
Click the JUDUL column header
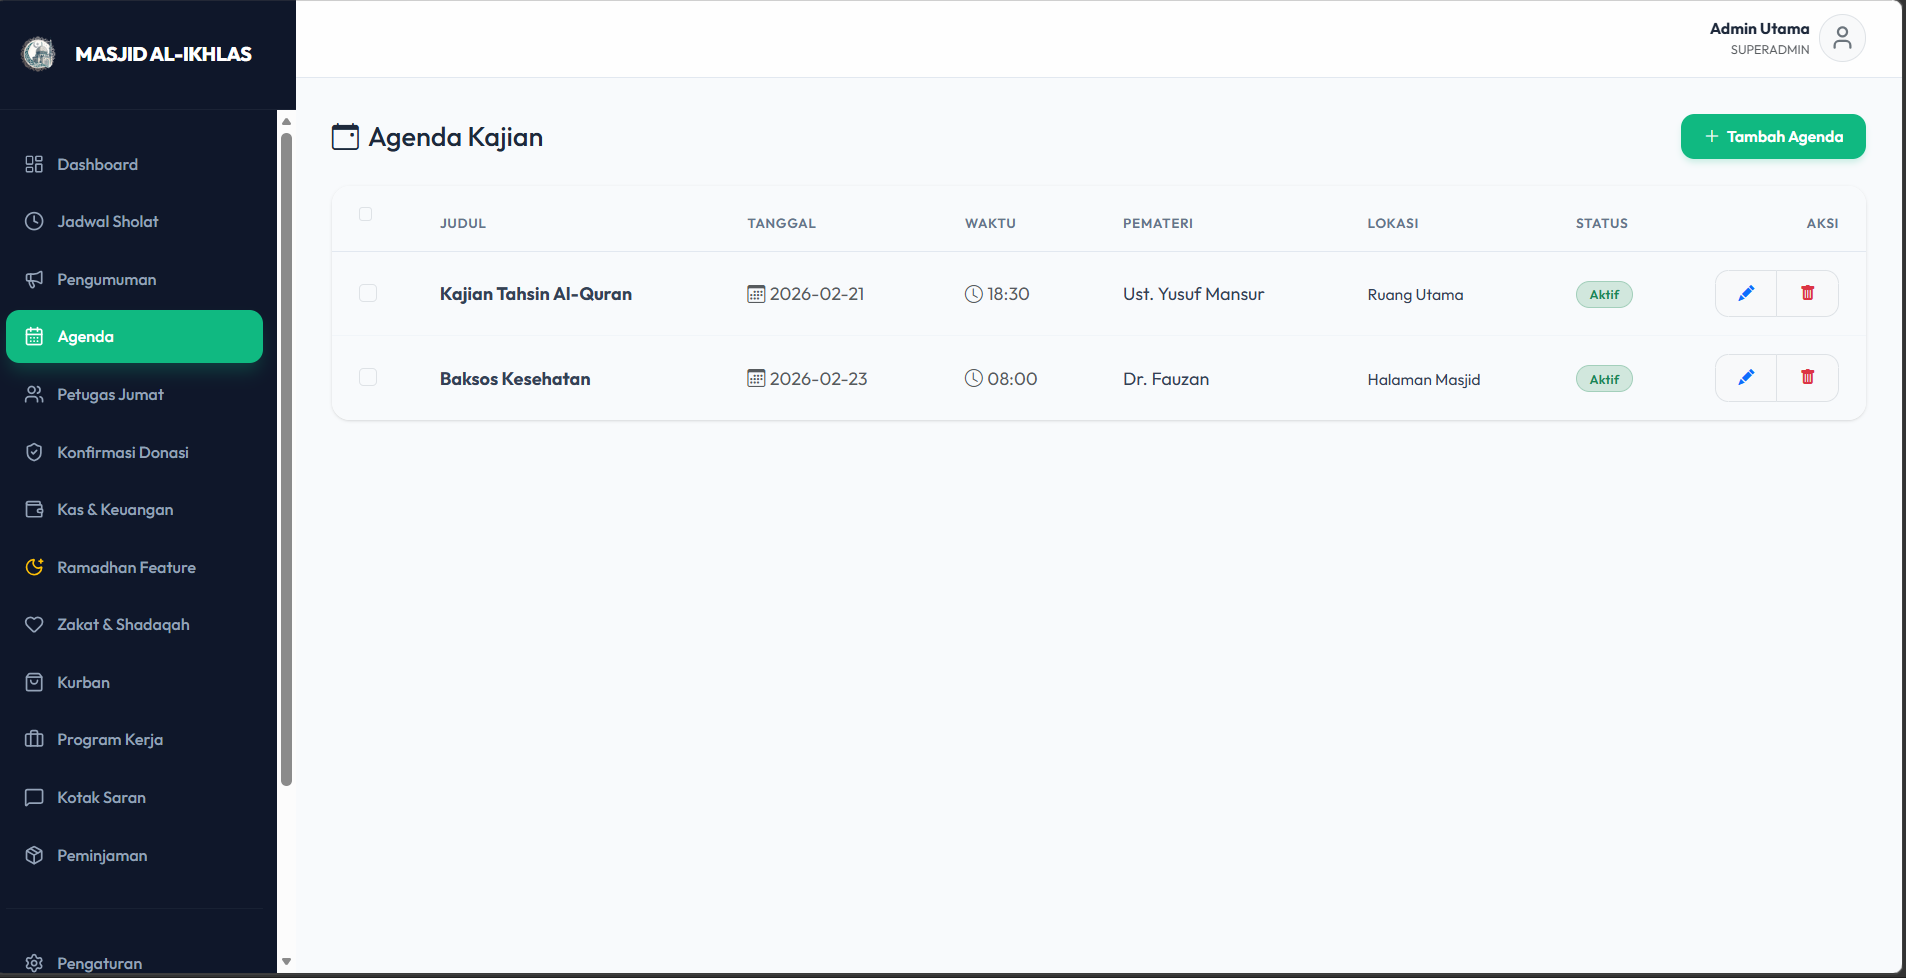(463, 223)
